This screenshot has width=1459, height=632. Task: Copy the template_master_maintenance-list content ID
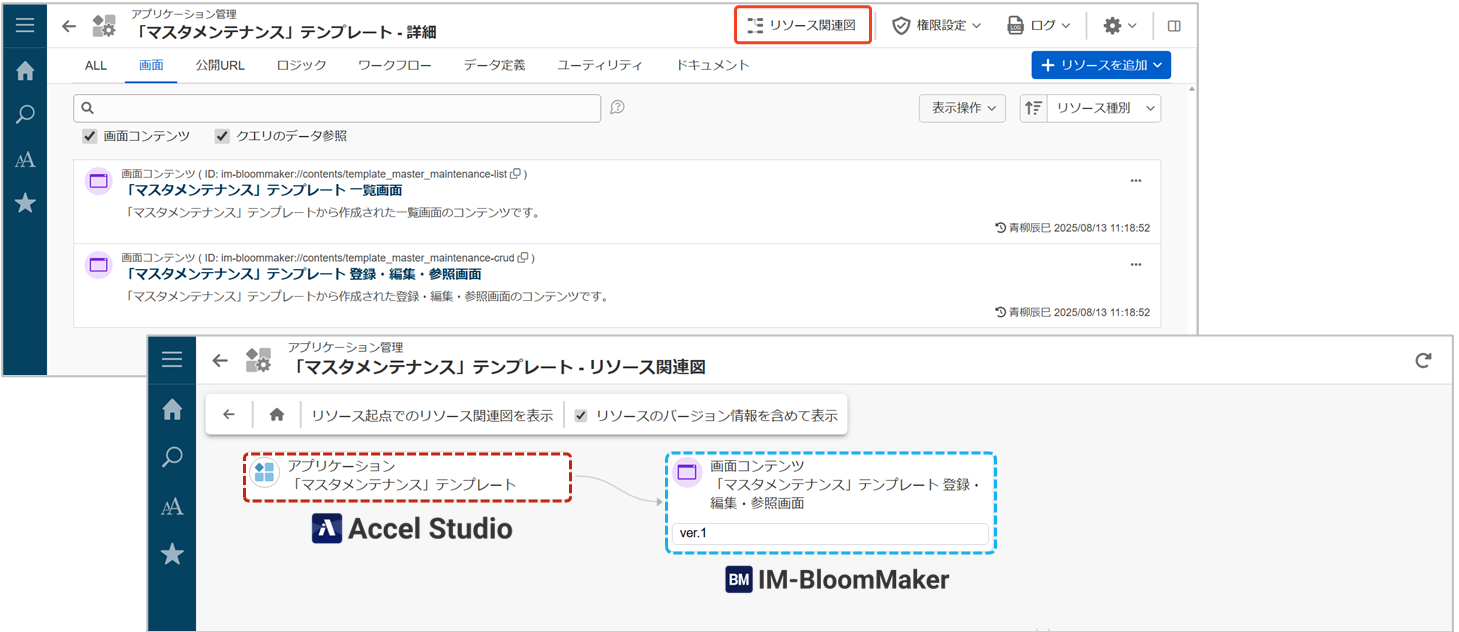pos(516,174)
